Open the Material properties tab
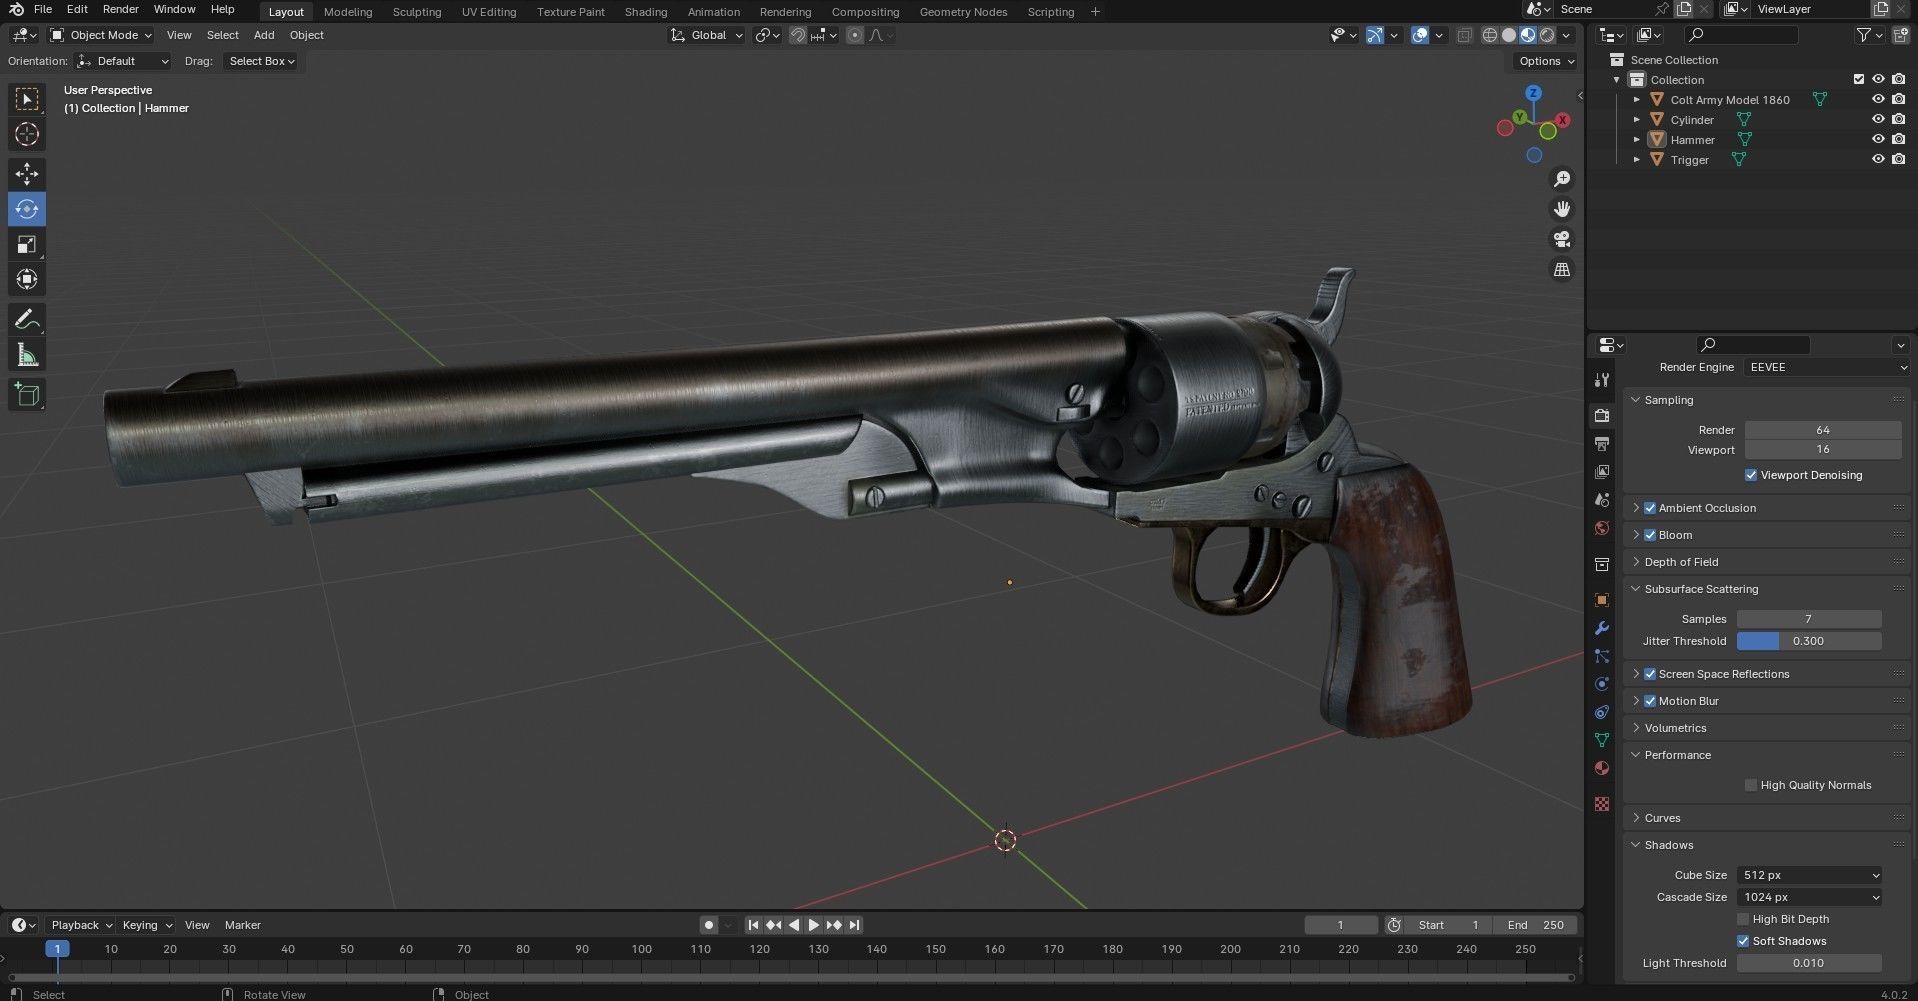The width and height of the screenshot is (1918, 1001). [x=1602, y=768]
